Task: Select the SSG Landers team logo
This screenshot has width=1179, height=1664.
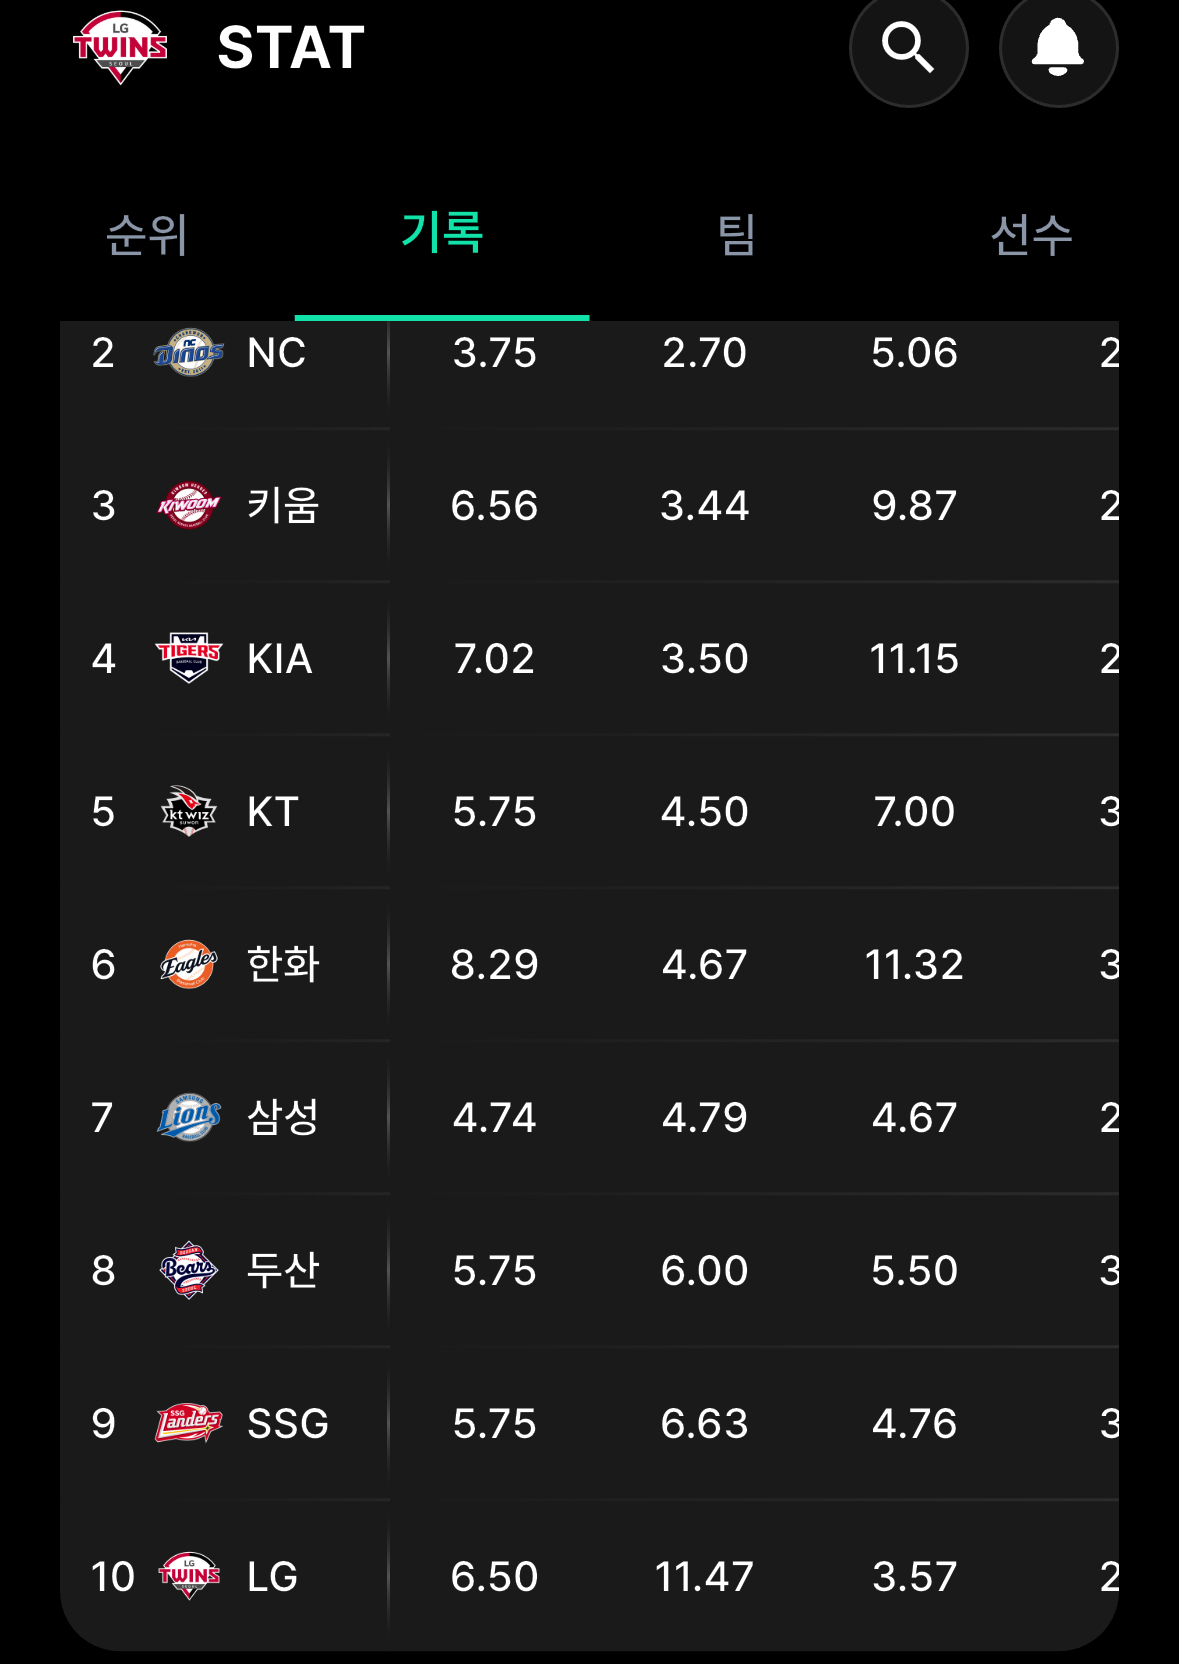Action: [188, 1423]
